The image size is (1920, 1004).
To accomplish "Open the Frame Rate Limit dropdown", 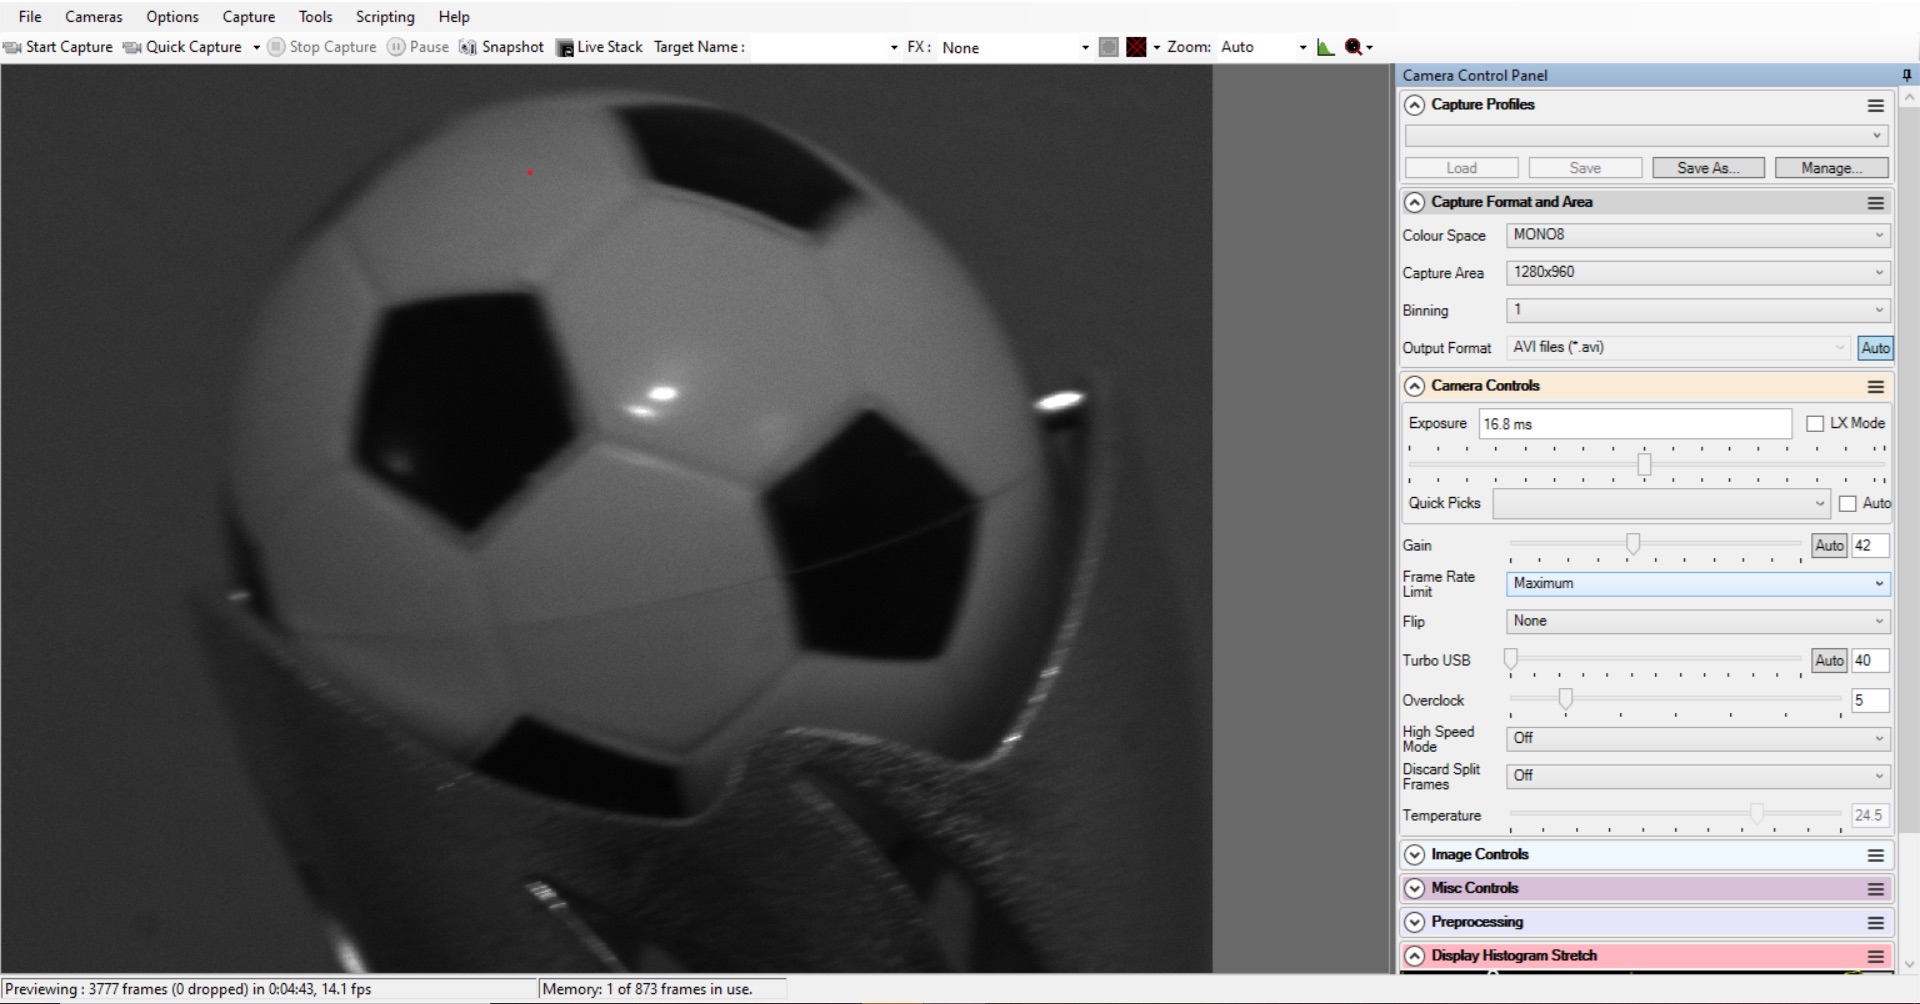I will (x=1695, y=584).
